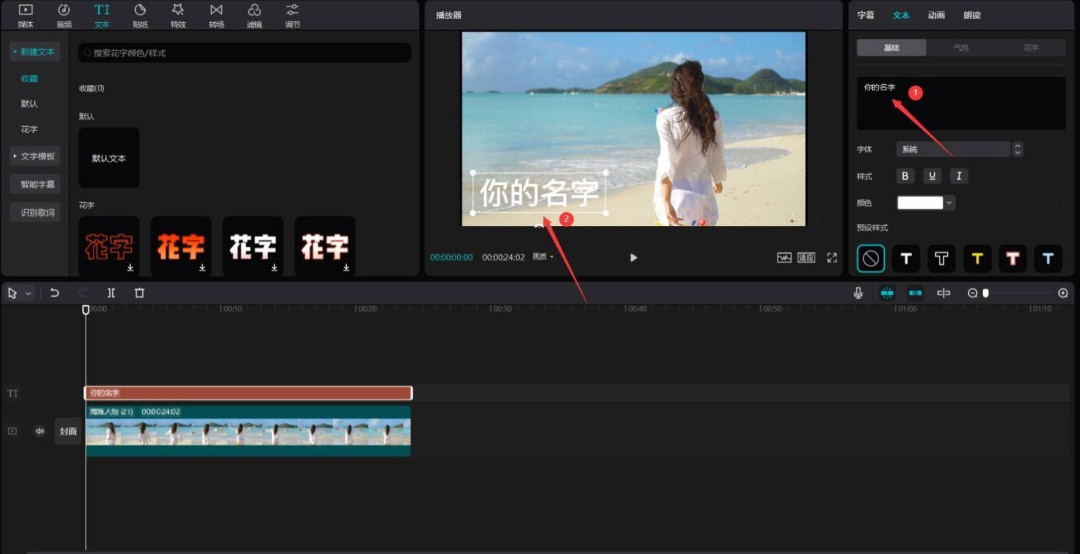1080x554 pixels.
Task: Switch to the 朗读 tab
Action: (972, 15)
